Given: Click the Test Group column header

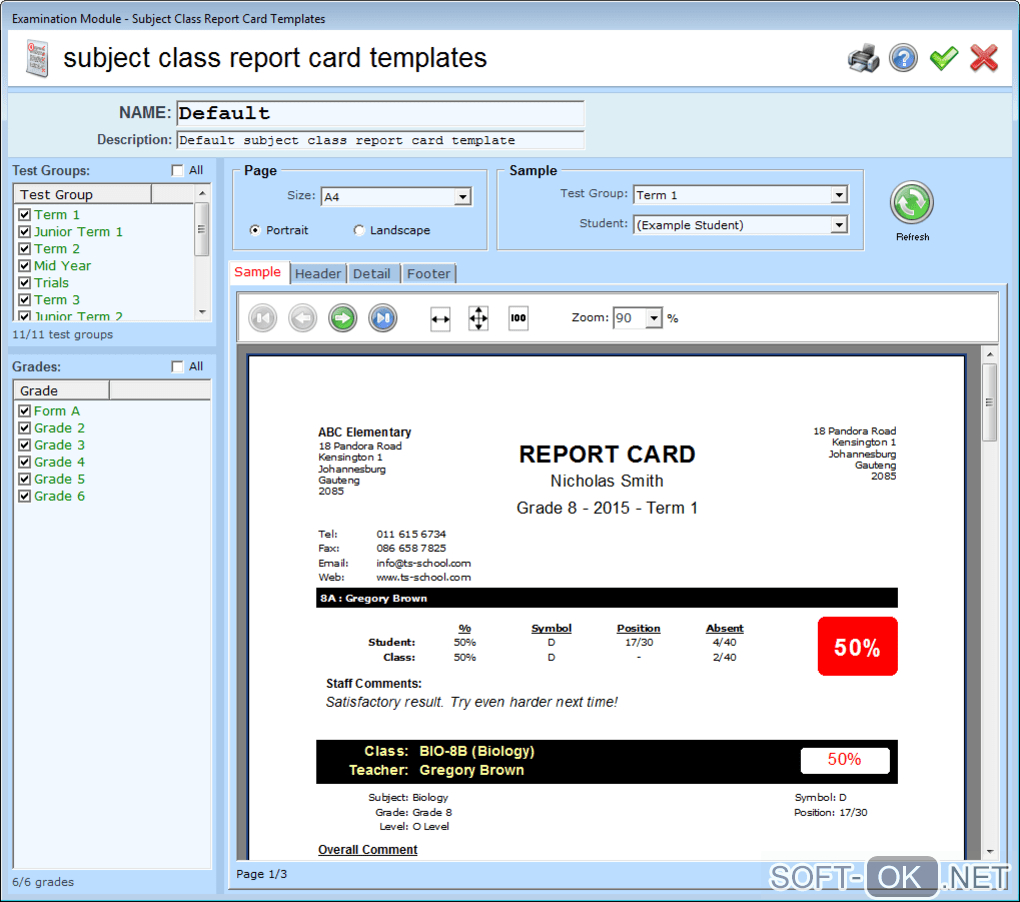Looking at the screenshot, I should [x=83, y=194].
